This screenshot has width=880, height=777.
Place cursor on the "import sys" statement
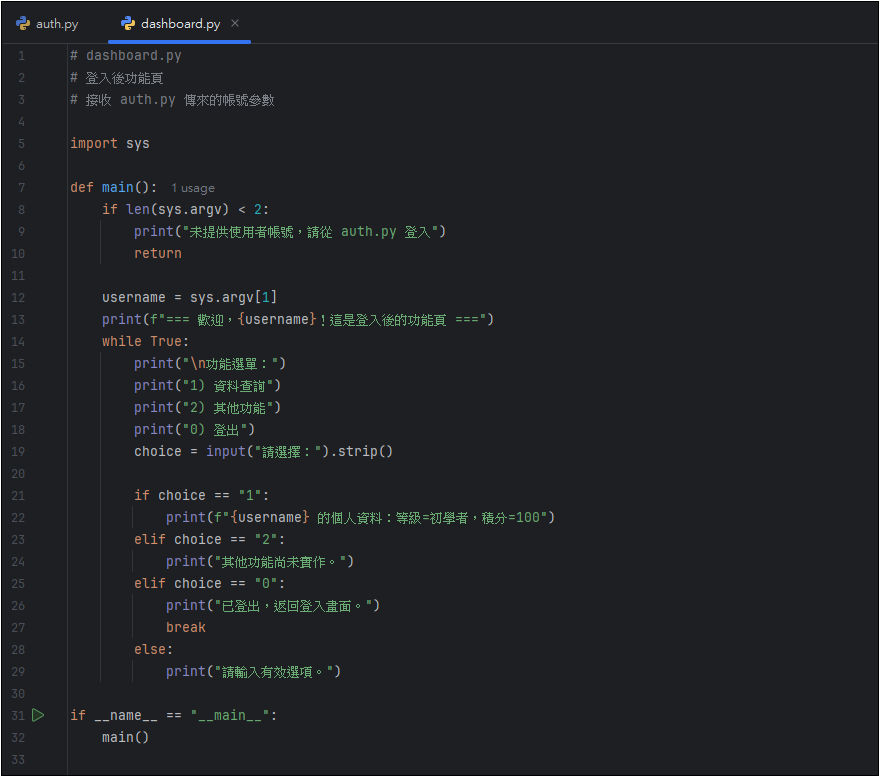pyautogui.click(x=110, y=143)
